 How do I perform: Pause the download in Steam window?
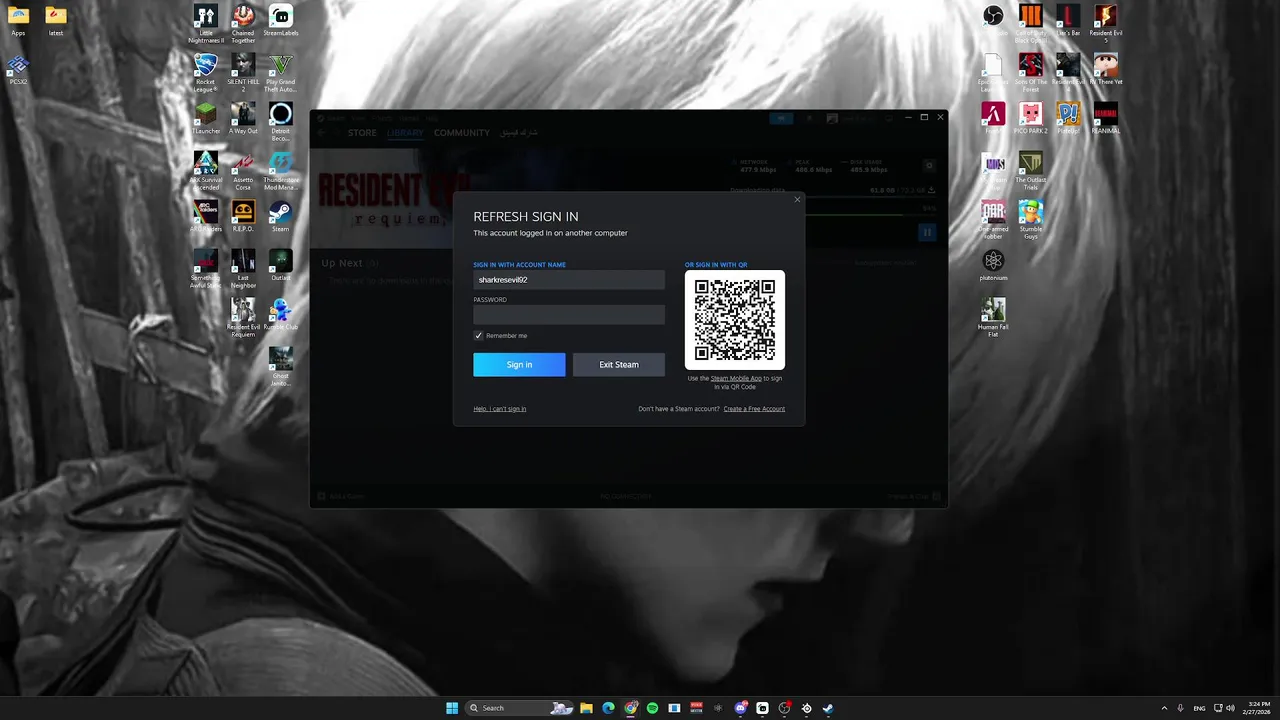coord(927,232)
